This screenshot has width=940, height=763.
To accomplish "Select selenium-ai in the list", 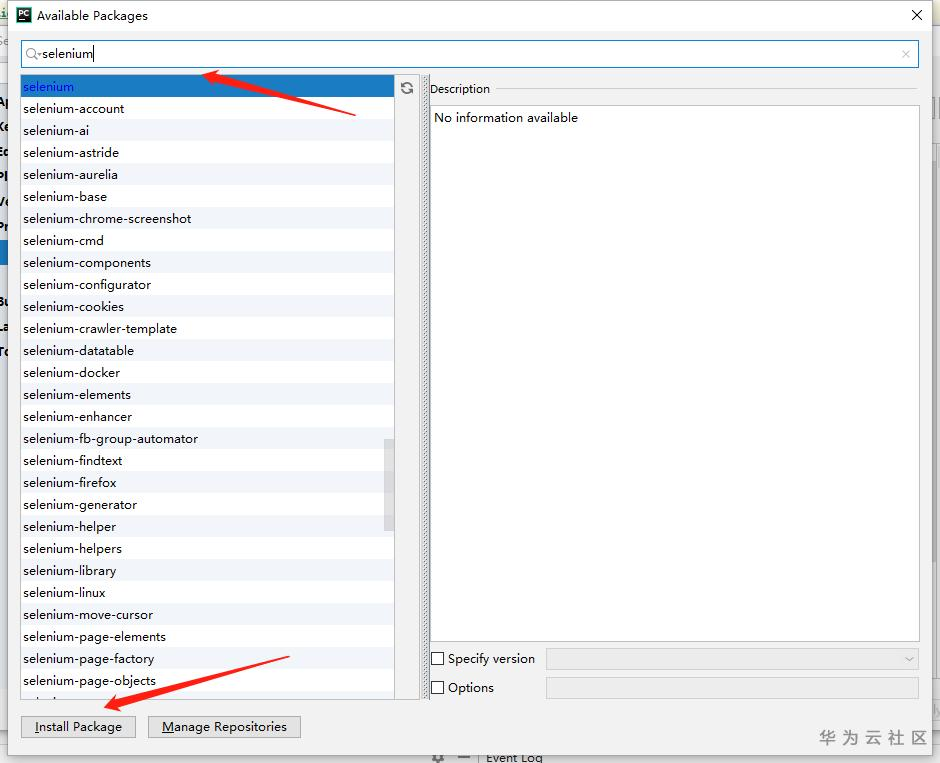I will click(207, 131).
